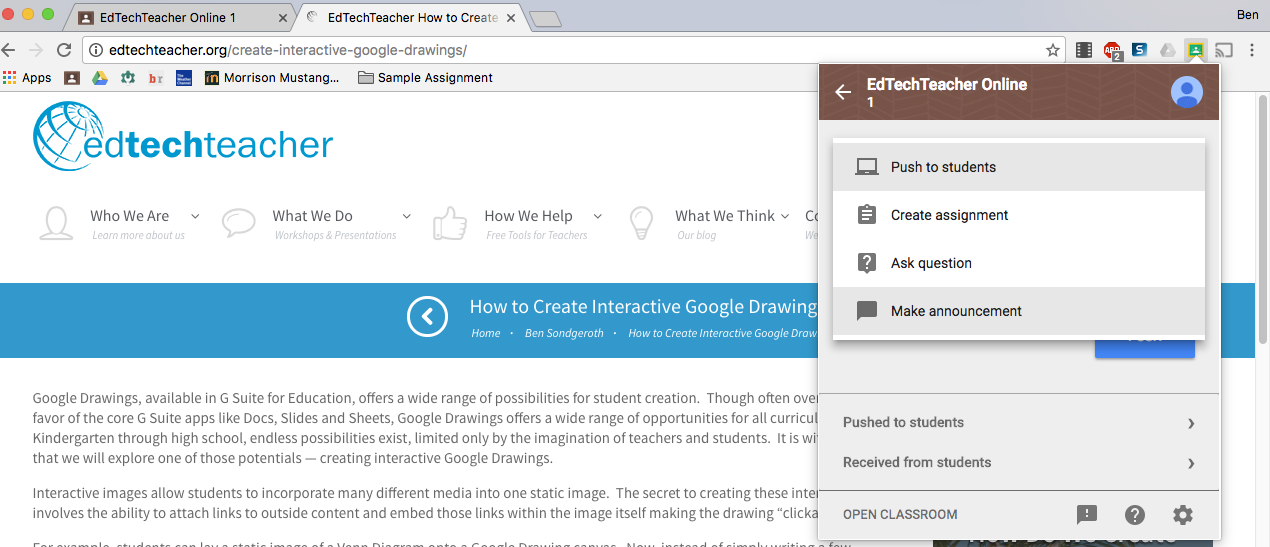This screenshot has width=1270, height=547.
Task: Click the circled back arrow on blue banner
Action: click(427, 317)
